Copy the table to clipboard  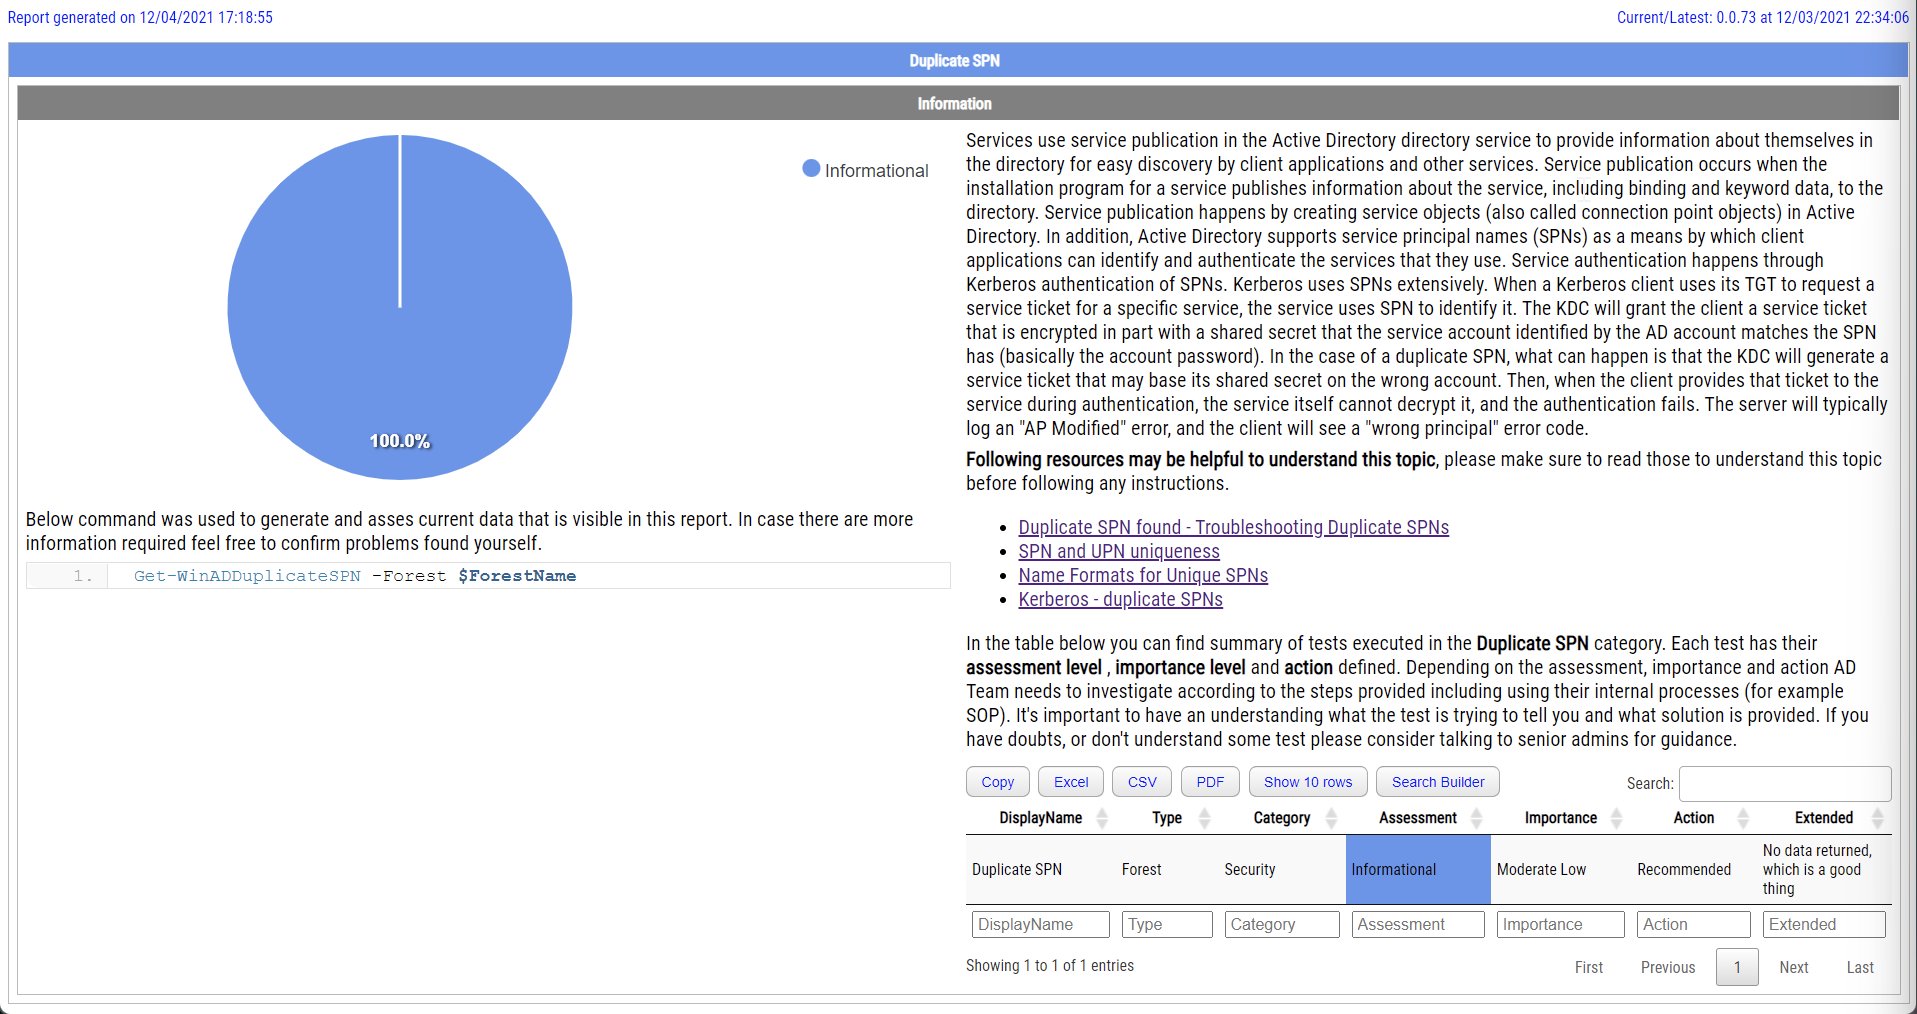(997, 782)
